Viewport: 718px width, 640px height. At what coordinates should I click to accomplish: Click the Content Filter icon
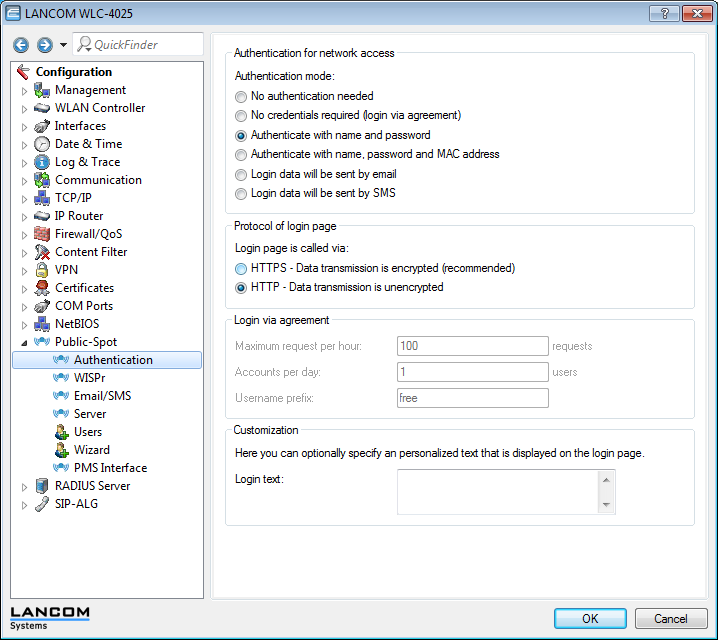42,252
